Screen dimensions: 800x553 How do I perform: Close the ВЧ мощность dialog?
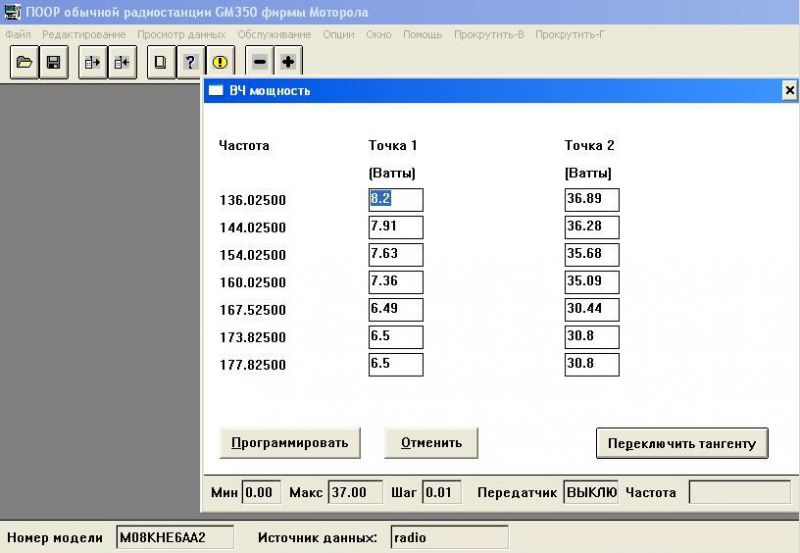click(789, 90)
